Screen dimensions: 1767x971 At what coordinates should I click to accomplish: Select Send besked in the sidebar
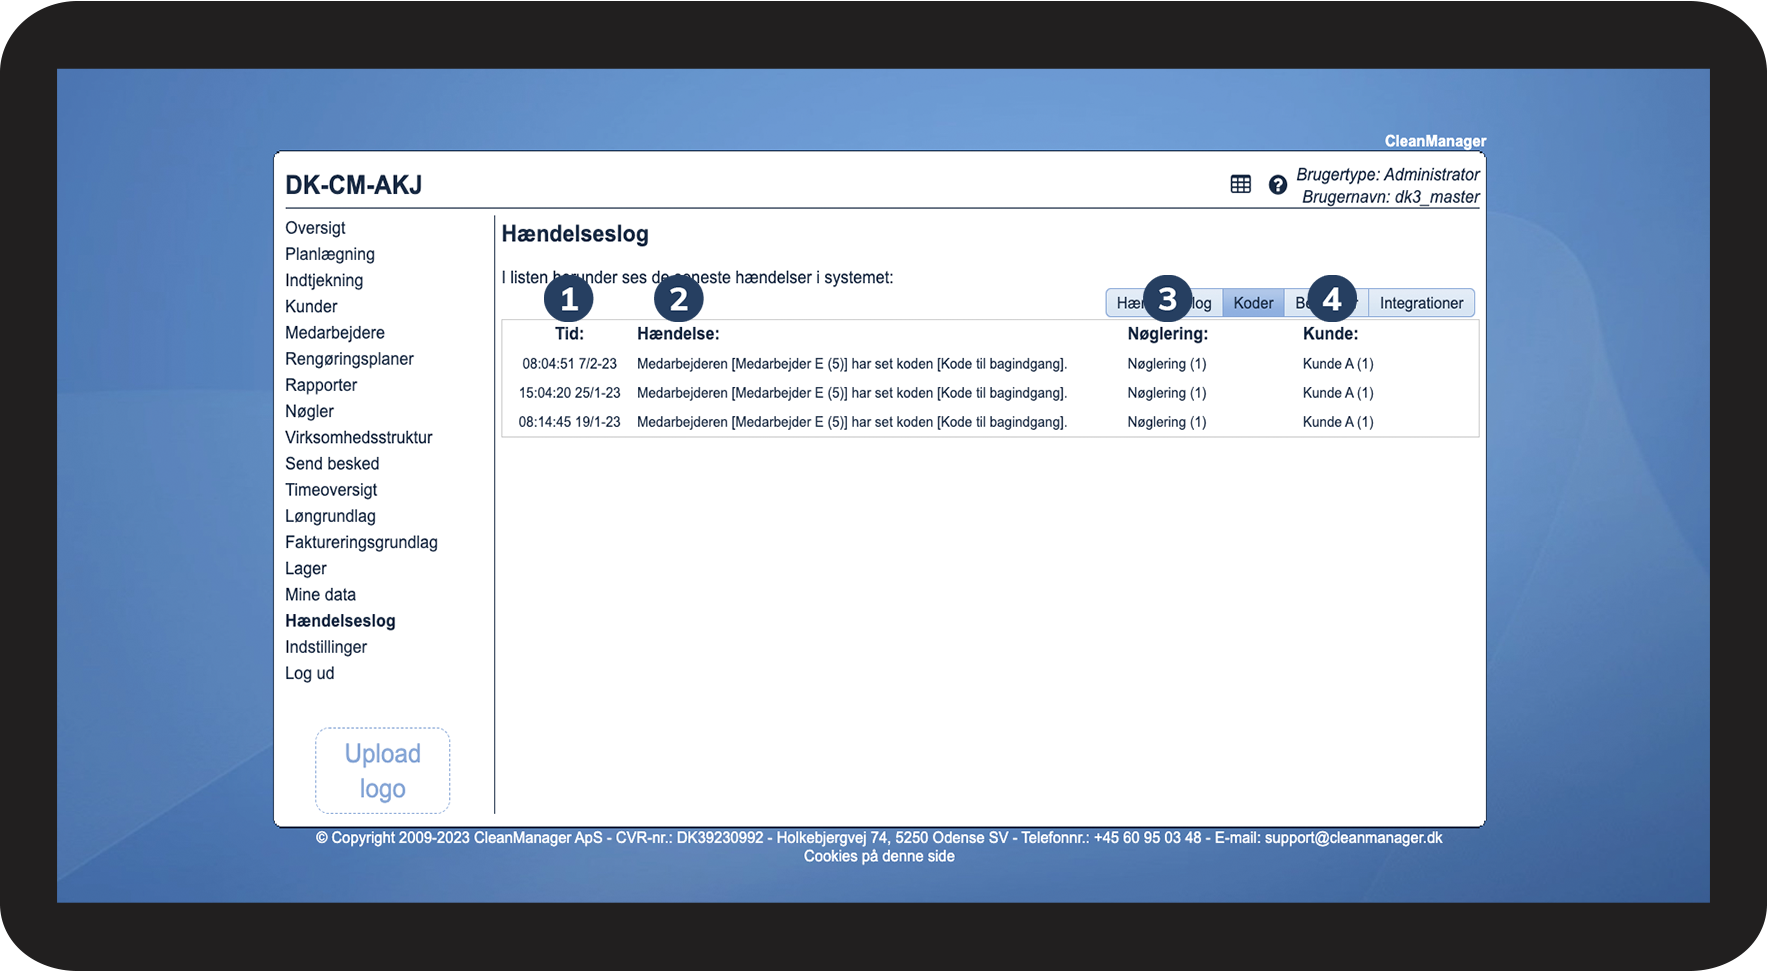tap(332, 463)
